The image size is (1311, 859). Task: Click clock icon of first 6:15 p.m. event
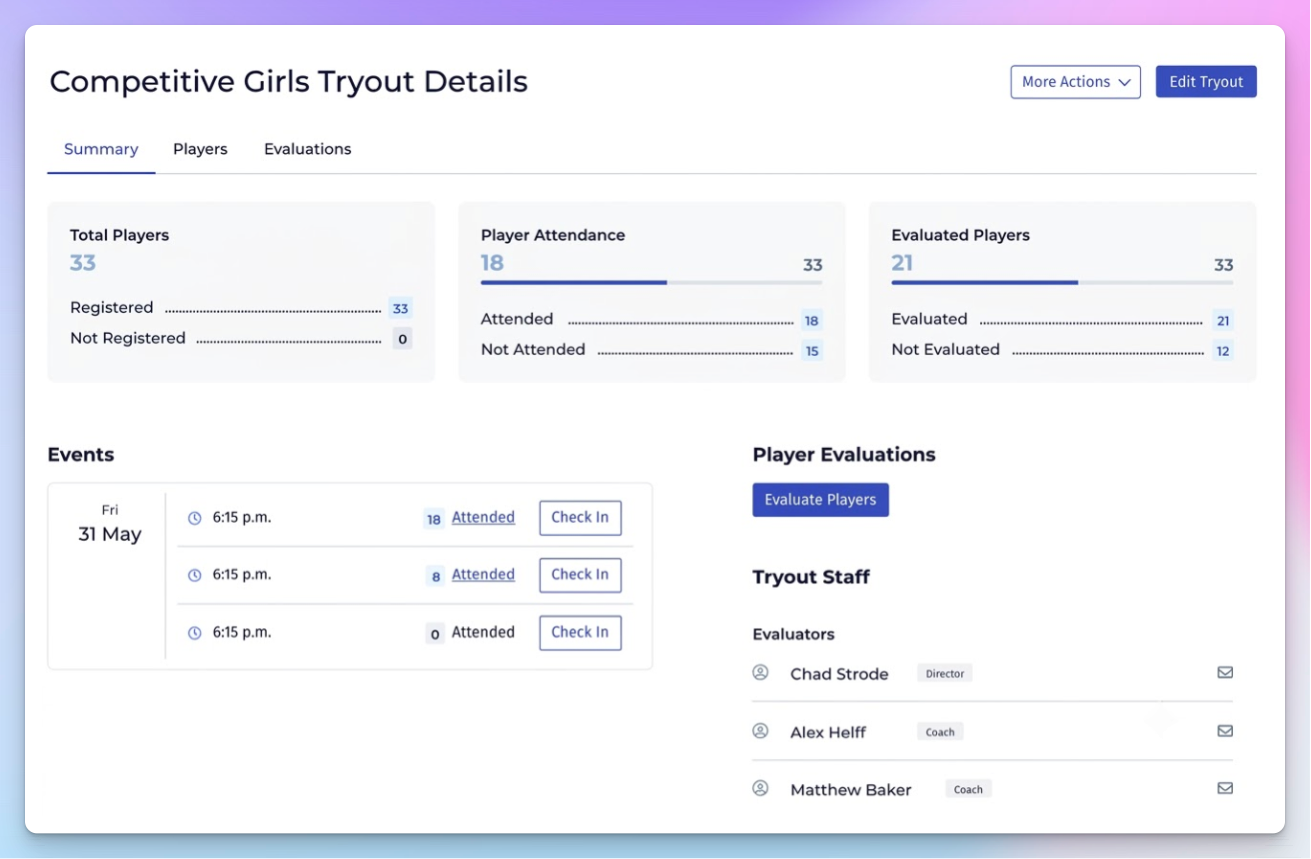[x=195, y=518]
